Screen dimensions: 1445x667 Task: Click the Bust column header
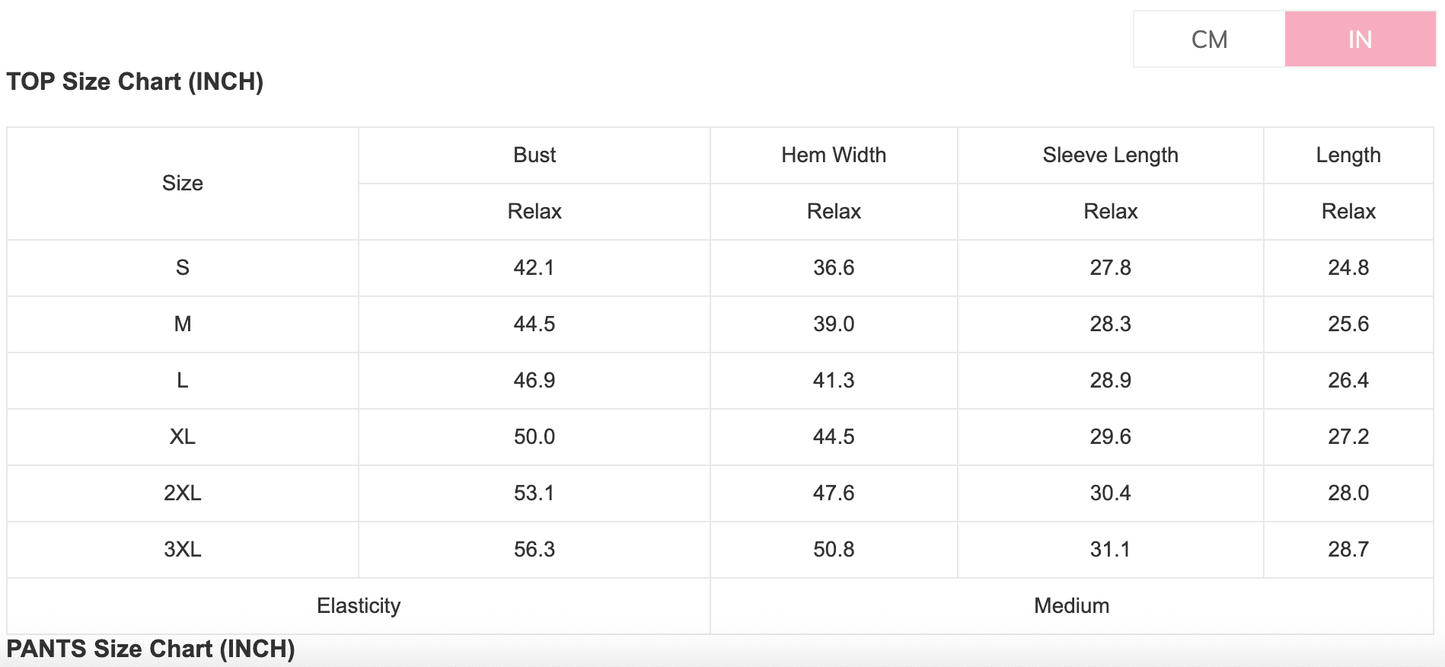[x=534, y=155]
